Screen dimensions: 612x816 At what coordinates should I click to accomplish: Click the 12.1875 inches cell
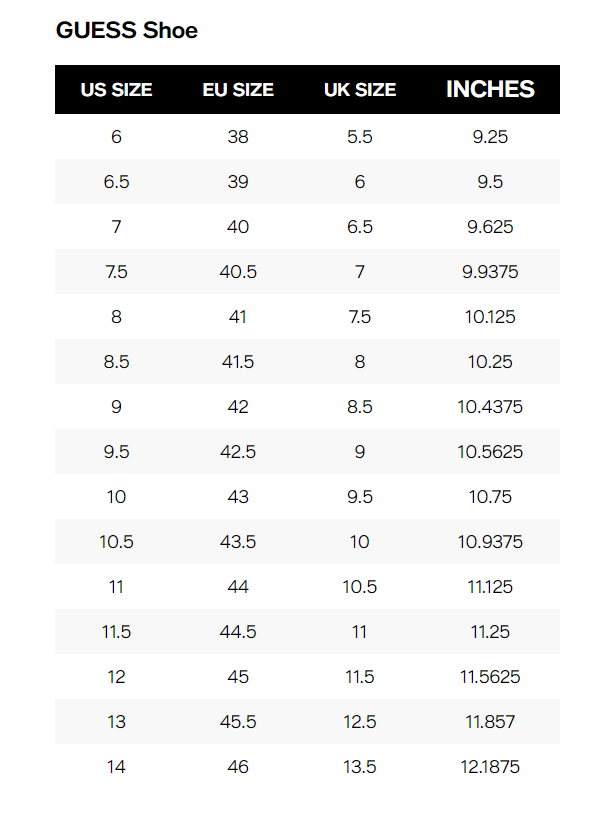[x=490, y=767]
